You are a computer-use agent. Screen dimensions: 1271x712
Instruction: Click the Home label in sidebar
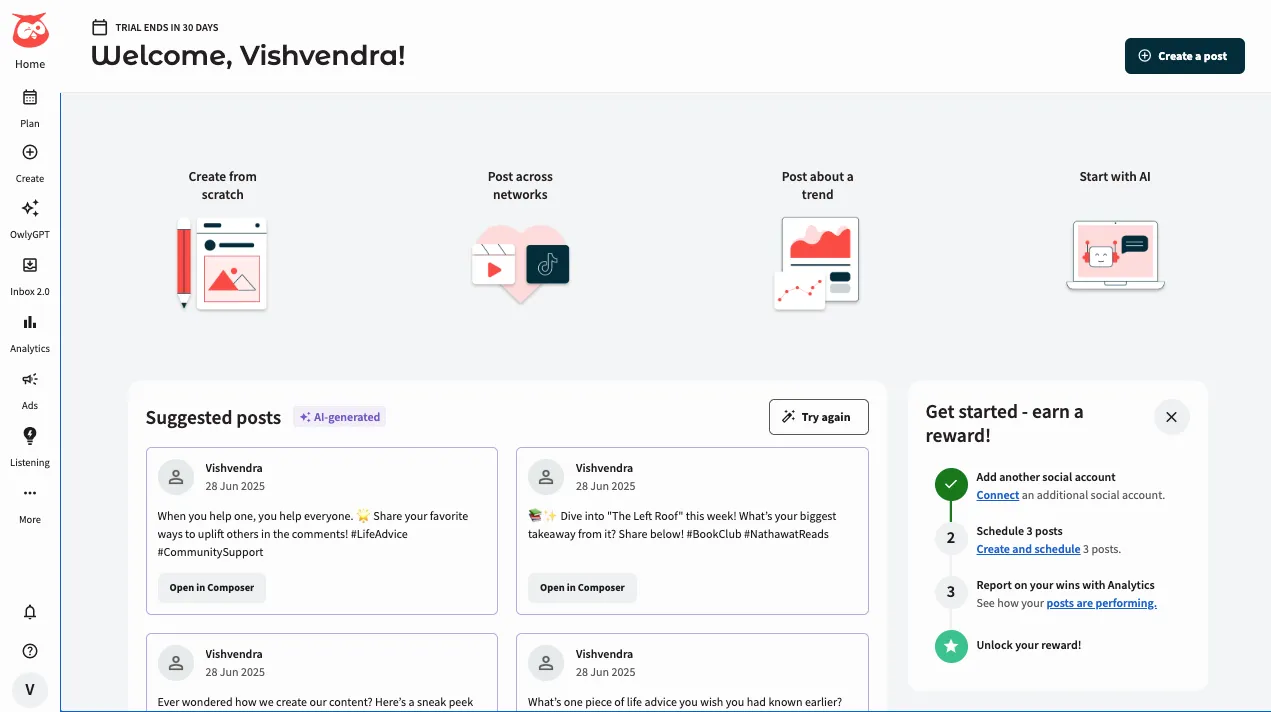point(30,64)
